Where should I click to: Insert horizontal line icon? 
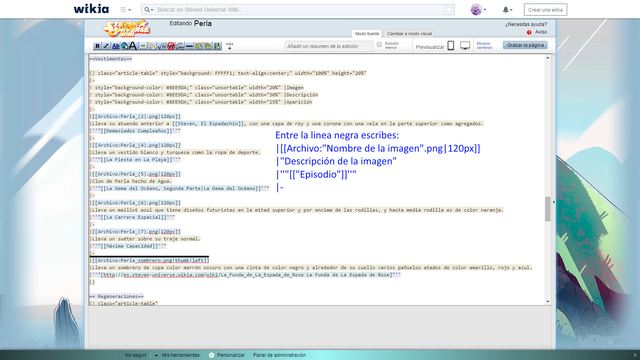pos(189,46)
